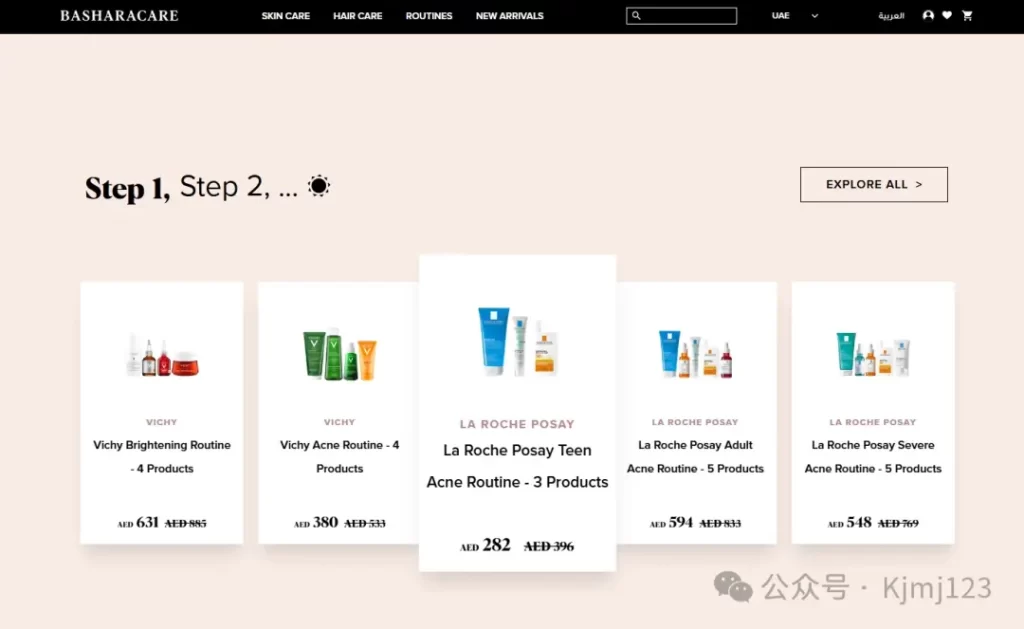Click Vichy Acne Routine - 4 Products title
Image resolution: width=1024 pixels, height=629 pixels.
[340, 457]
